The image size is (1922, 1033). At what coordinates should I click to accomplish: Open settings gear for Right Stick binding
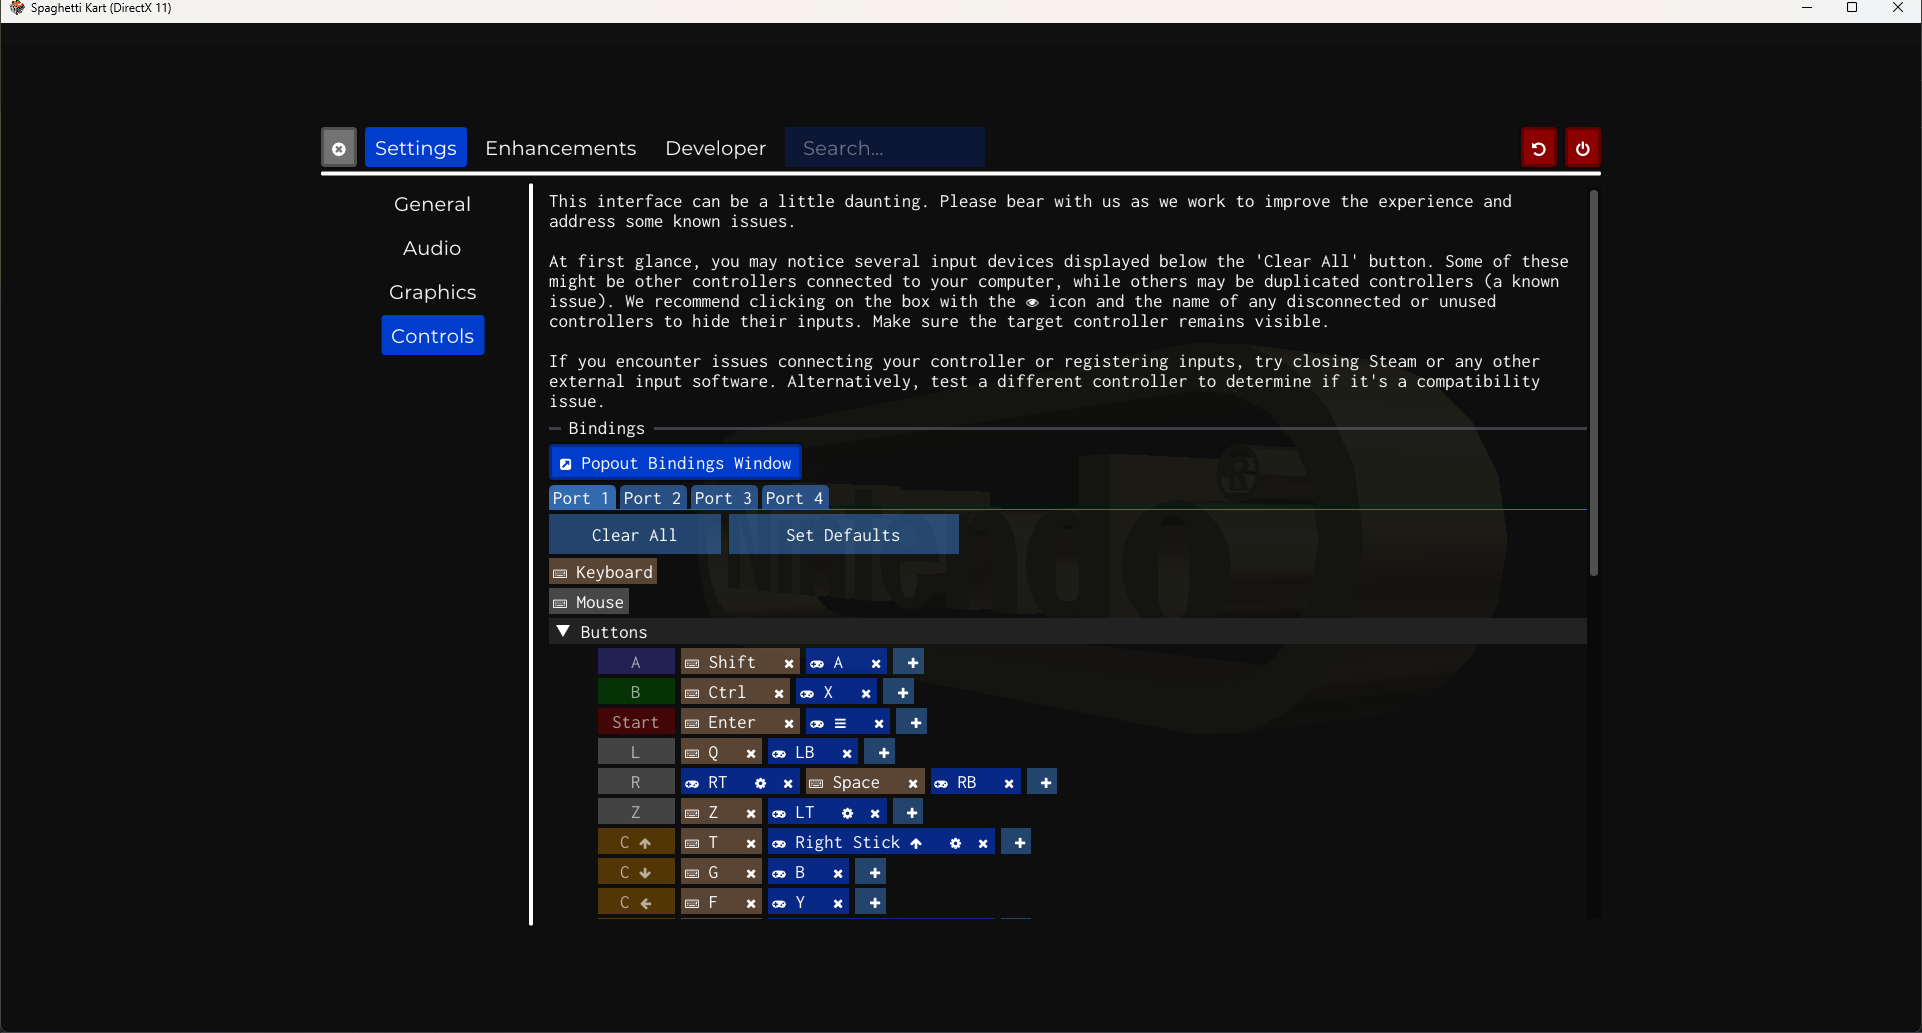coord(955,843)
